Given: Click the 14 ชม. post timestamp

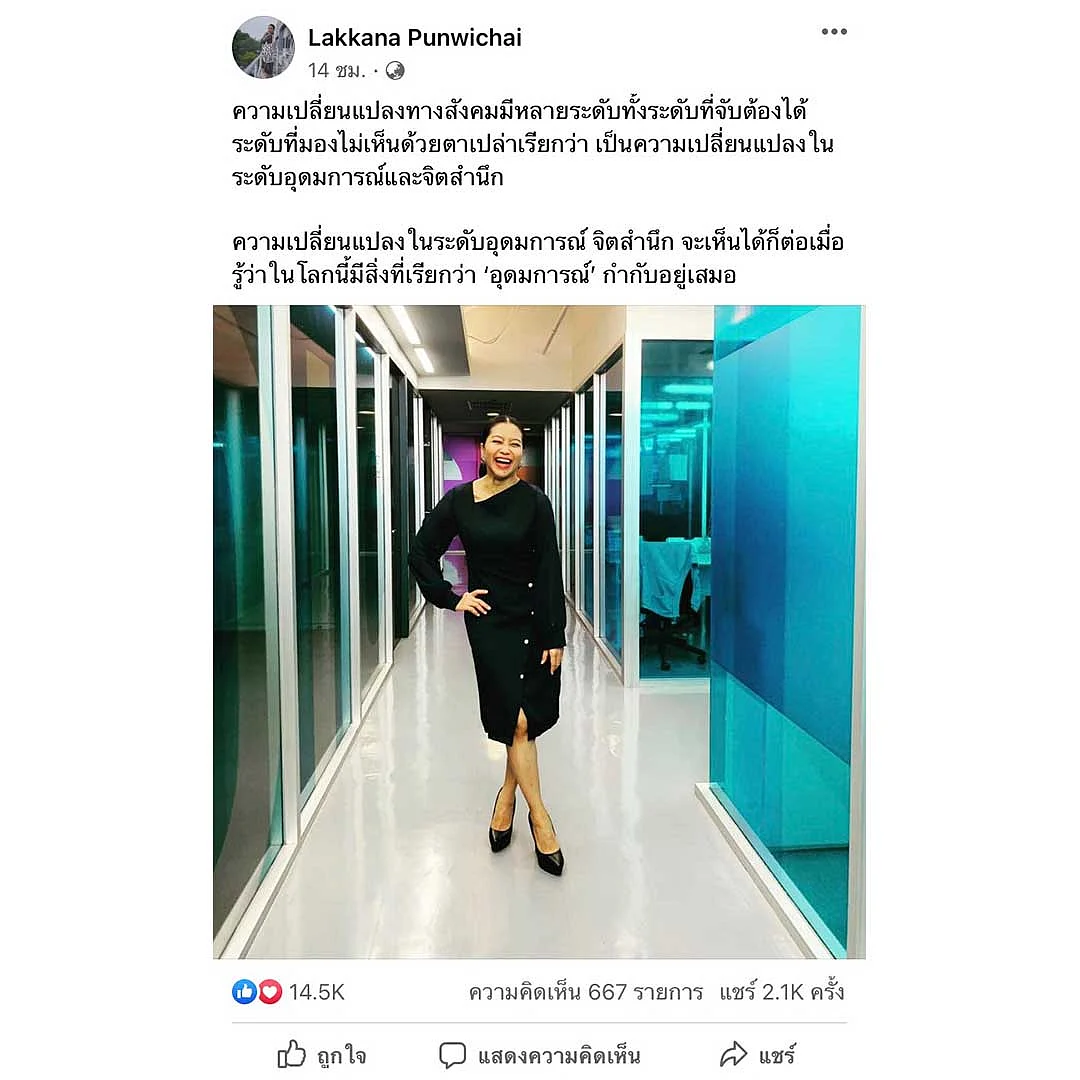Looking at the screenshot, I should pyautogui.click(x=336, y=70).
